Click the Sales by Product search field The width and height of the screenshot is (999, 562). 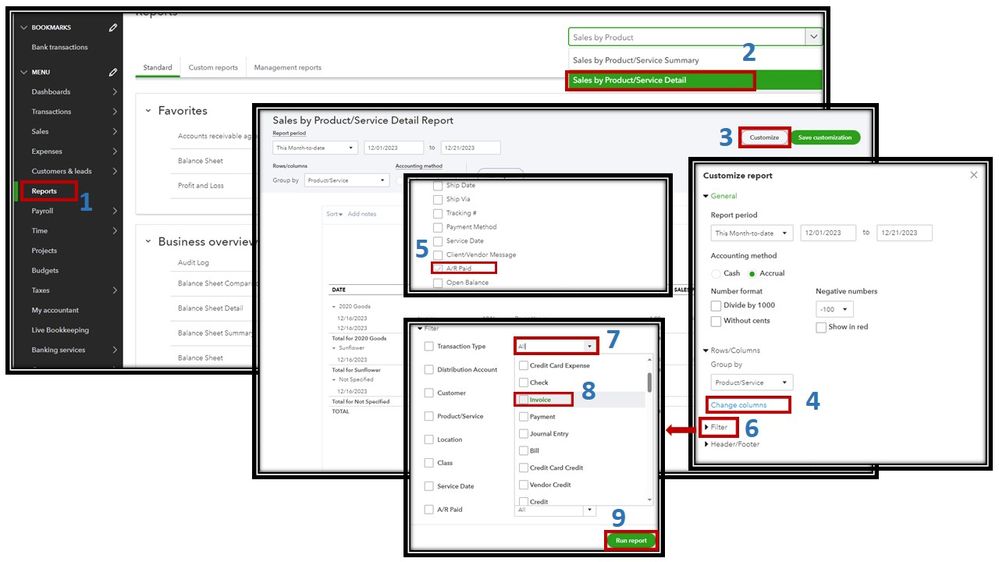[x=687, y=37]
